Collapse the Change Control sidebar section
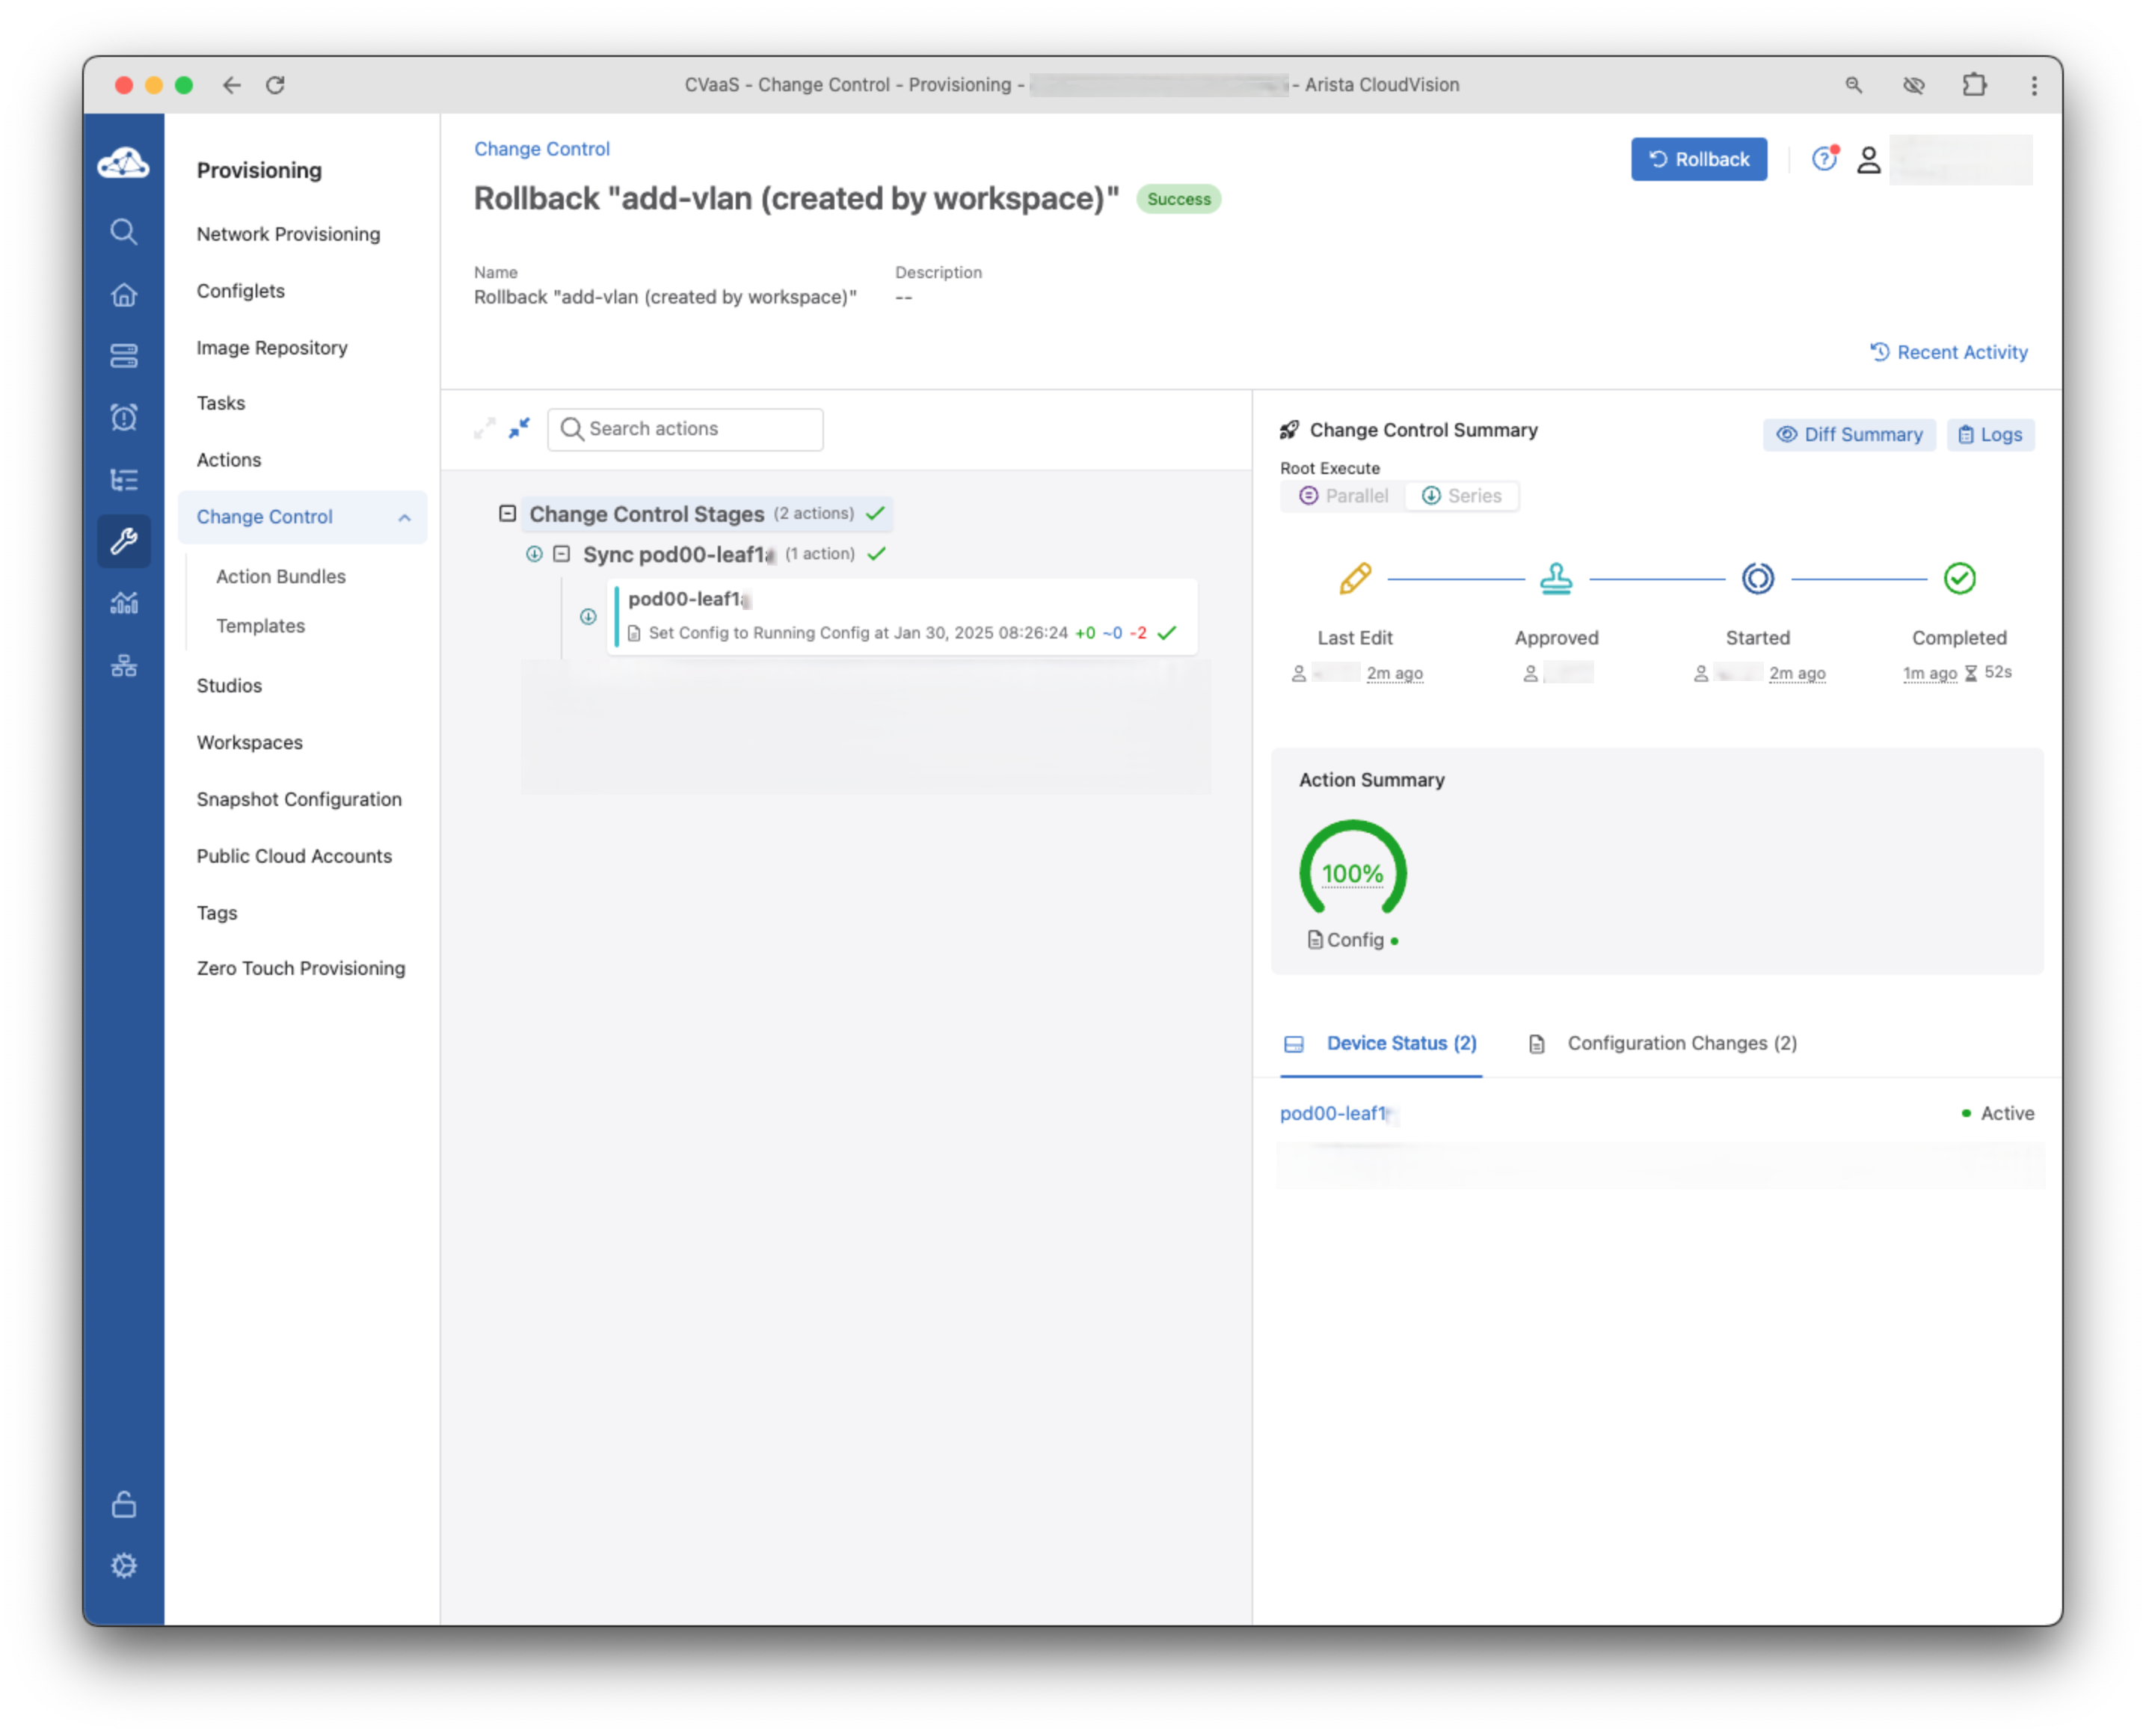Image resolution: width=2146 pixels, height=1736 pixels. 404,517
